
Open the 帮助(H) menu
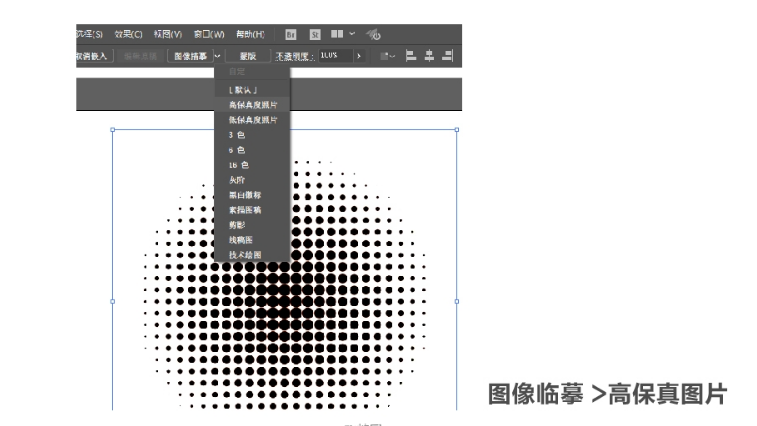[x=250, y=34]
